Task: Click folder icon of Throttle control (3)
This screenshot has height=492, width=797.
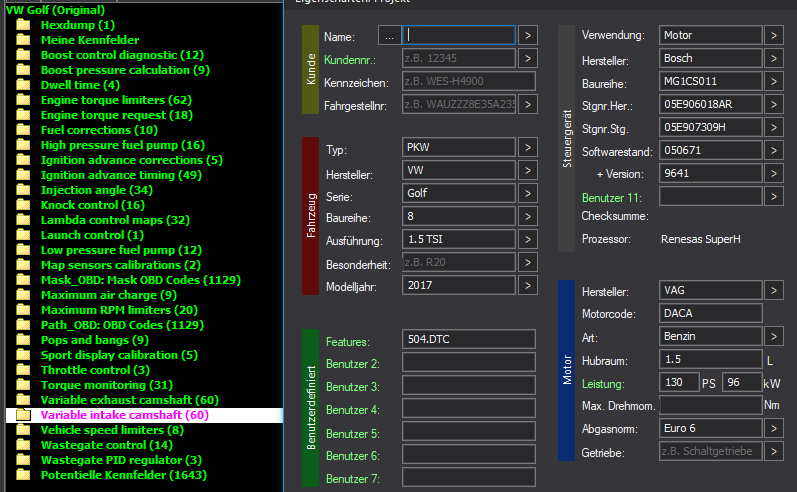Action: pyautogui.click(x=23, y=370)
